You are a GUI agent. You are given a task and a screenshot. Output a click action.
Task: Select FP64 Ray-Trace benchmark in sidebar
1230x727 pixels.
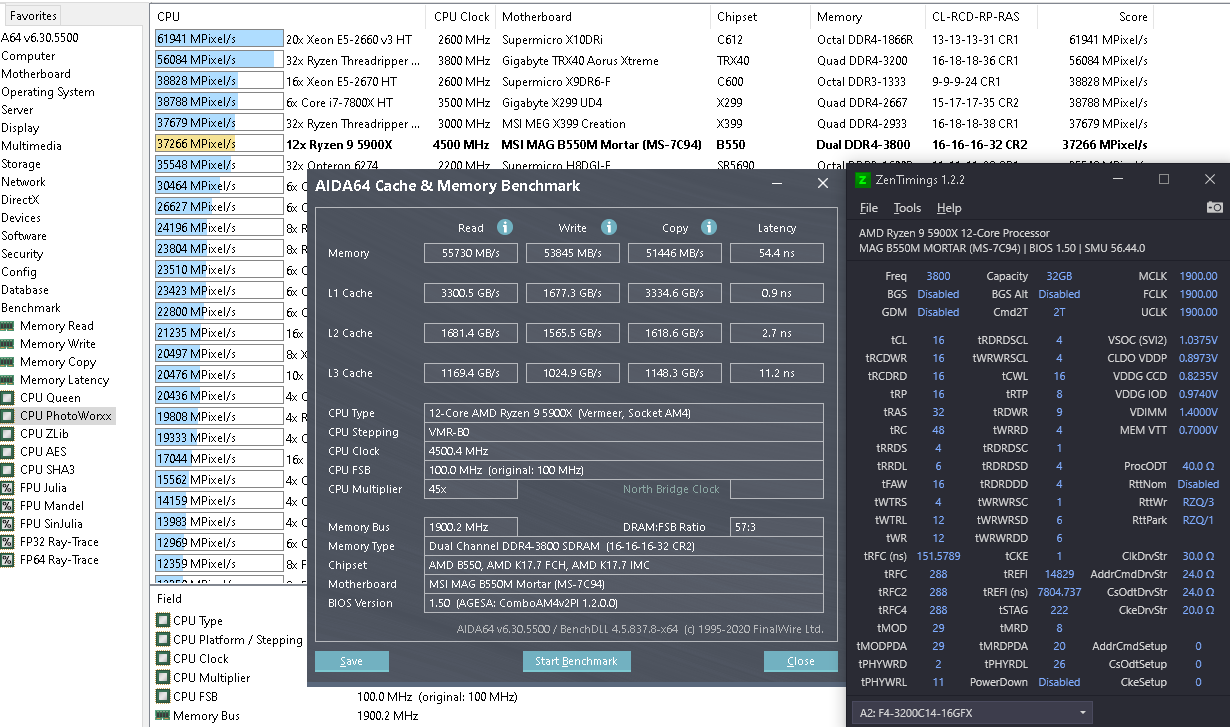point(59,560)
